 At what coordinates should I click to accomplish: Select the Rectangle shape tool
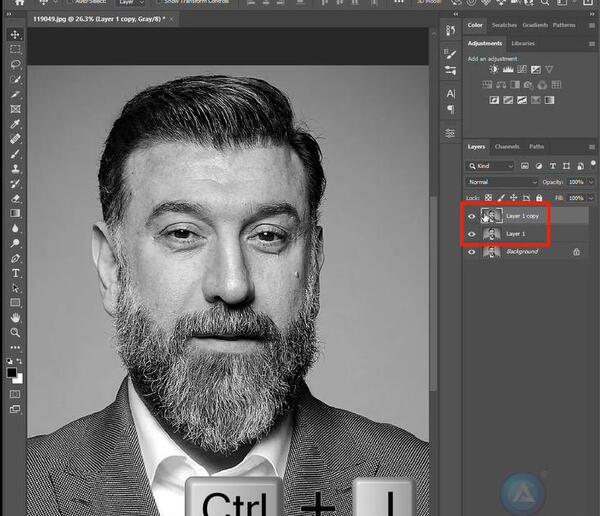15,303
